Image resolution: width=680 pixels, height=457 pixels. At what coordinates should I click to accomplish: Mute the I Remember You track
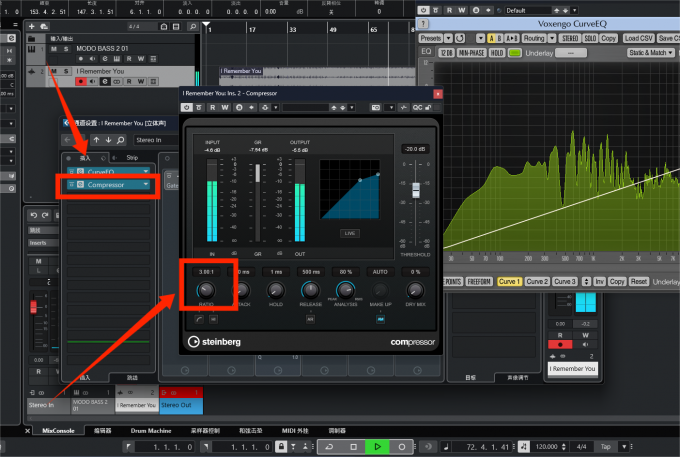tap(54, 71)
